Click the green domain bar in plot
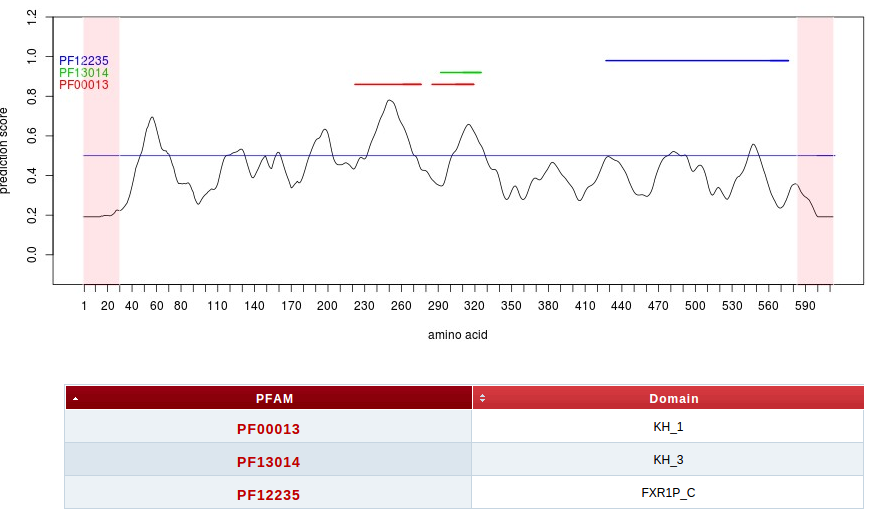 pos(461,72)
